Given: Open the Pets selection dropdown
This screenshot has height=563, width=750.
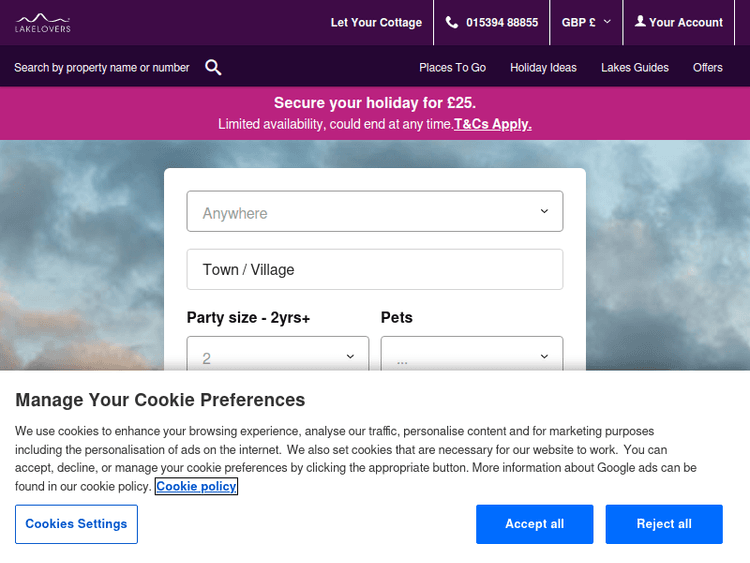Looking at the screenshot, I should [471, 357].
